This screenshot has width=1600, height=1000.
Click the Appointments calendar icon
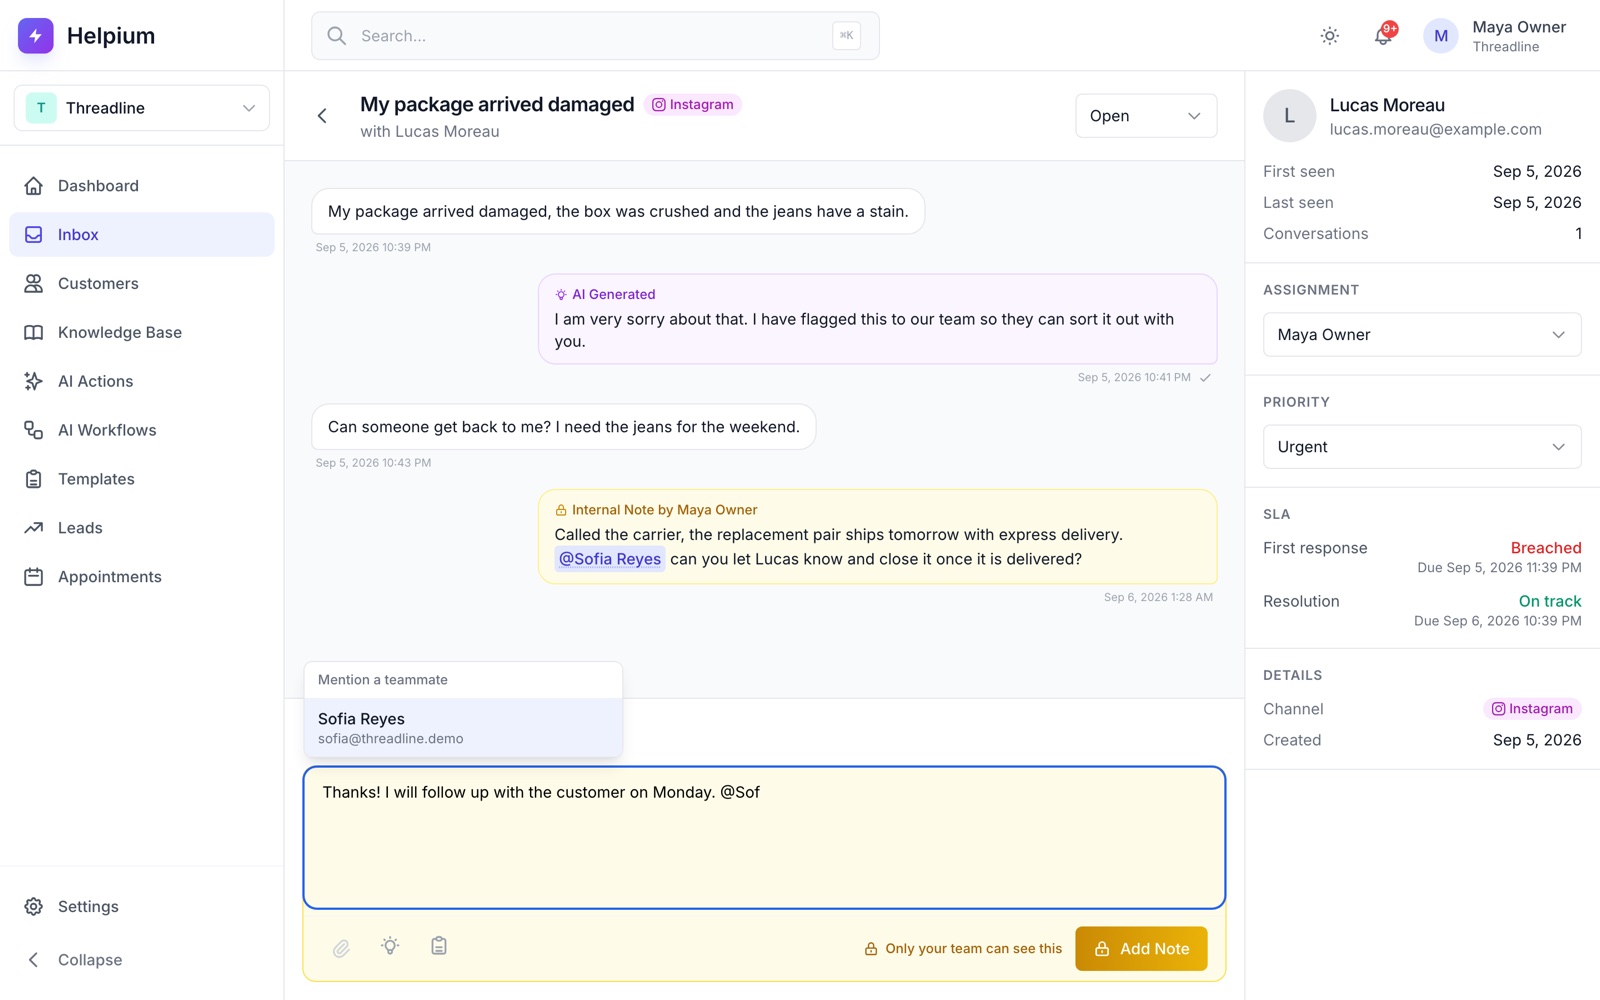34,577
